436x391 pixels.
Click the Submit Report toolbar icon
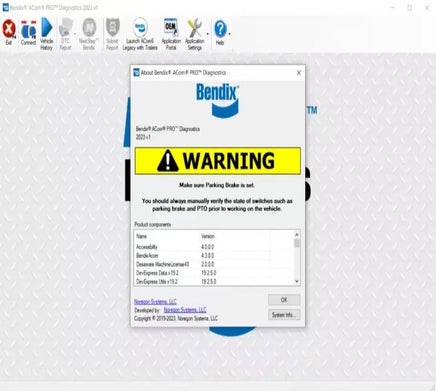click(112, 33)
